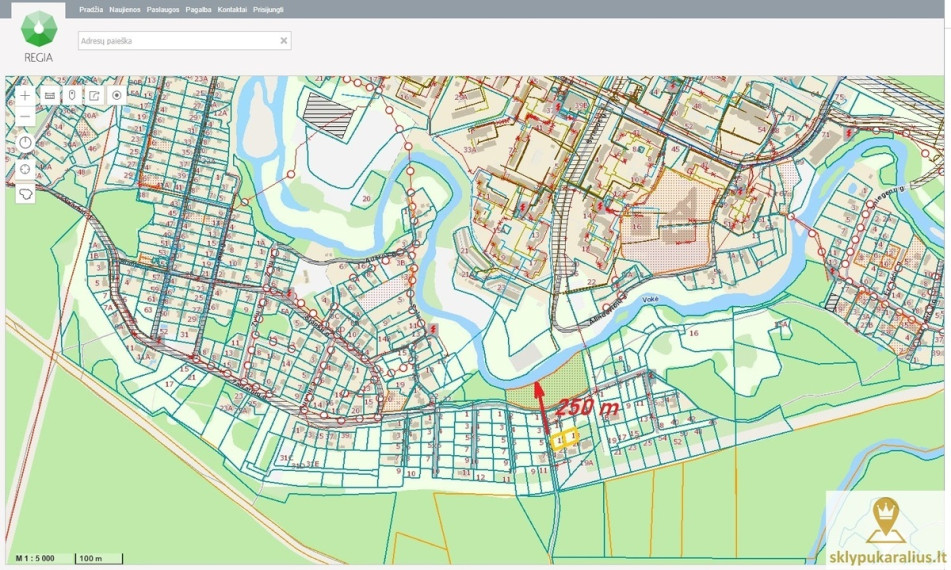Viewport: 951px width, 570px height.
Task: Open the Kontaktai page link
Action: tap(232, 10)
